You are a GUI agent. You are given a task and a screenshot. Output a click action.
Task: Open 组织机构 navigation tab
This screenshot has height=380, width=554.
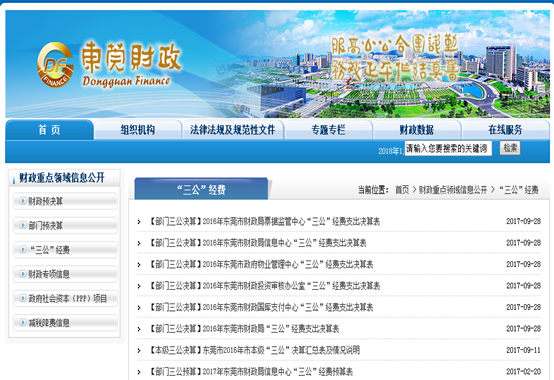tap(138, 130)
